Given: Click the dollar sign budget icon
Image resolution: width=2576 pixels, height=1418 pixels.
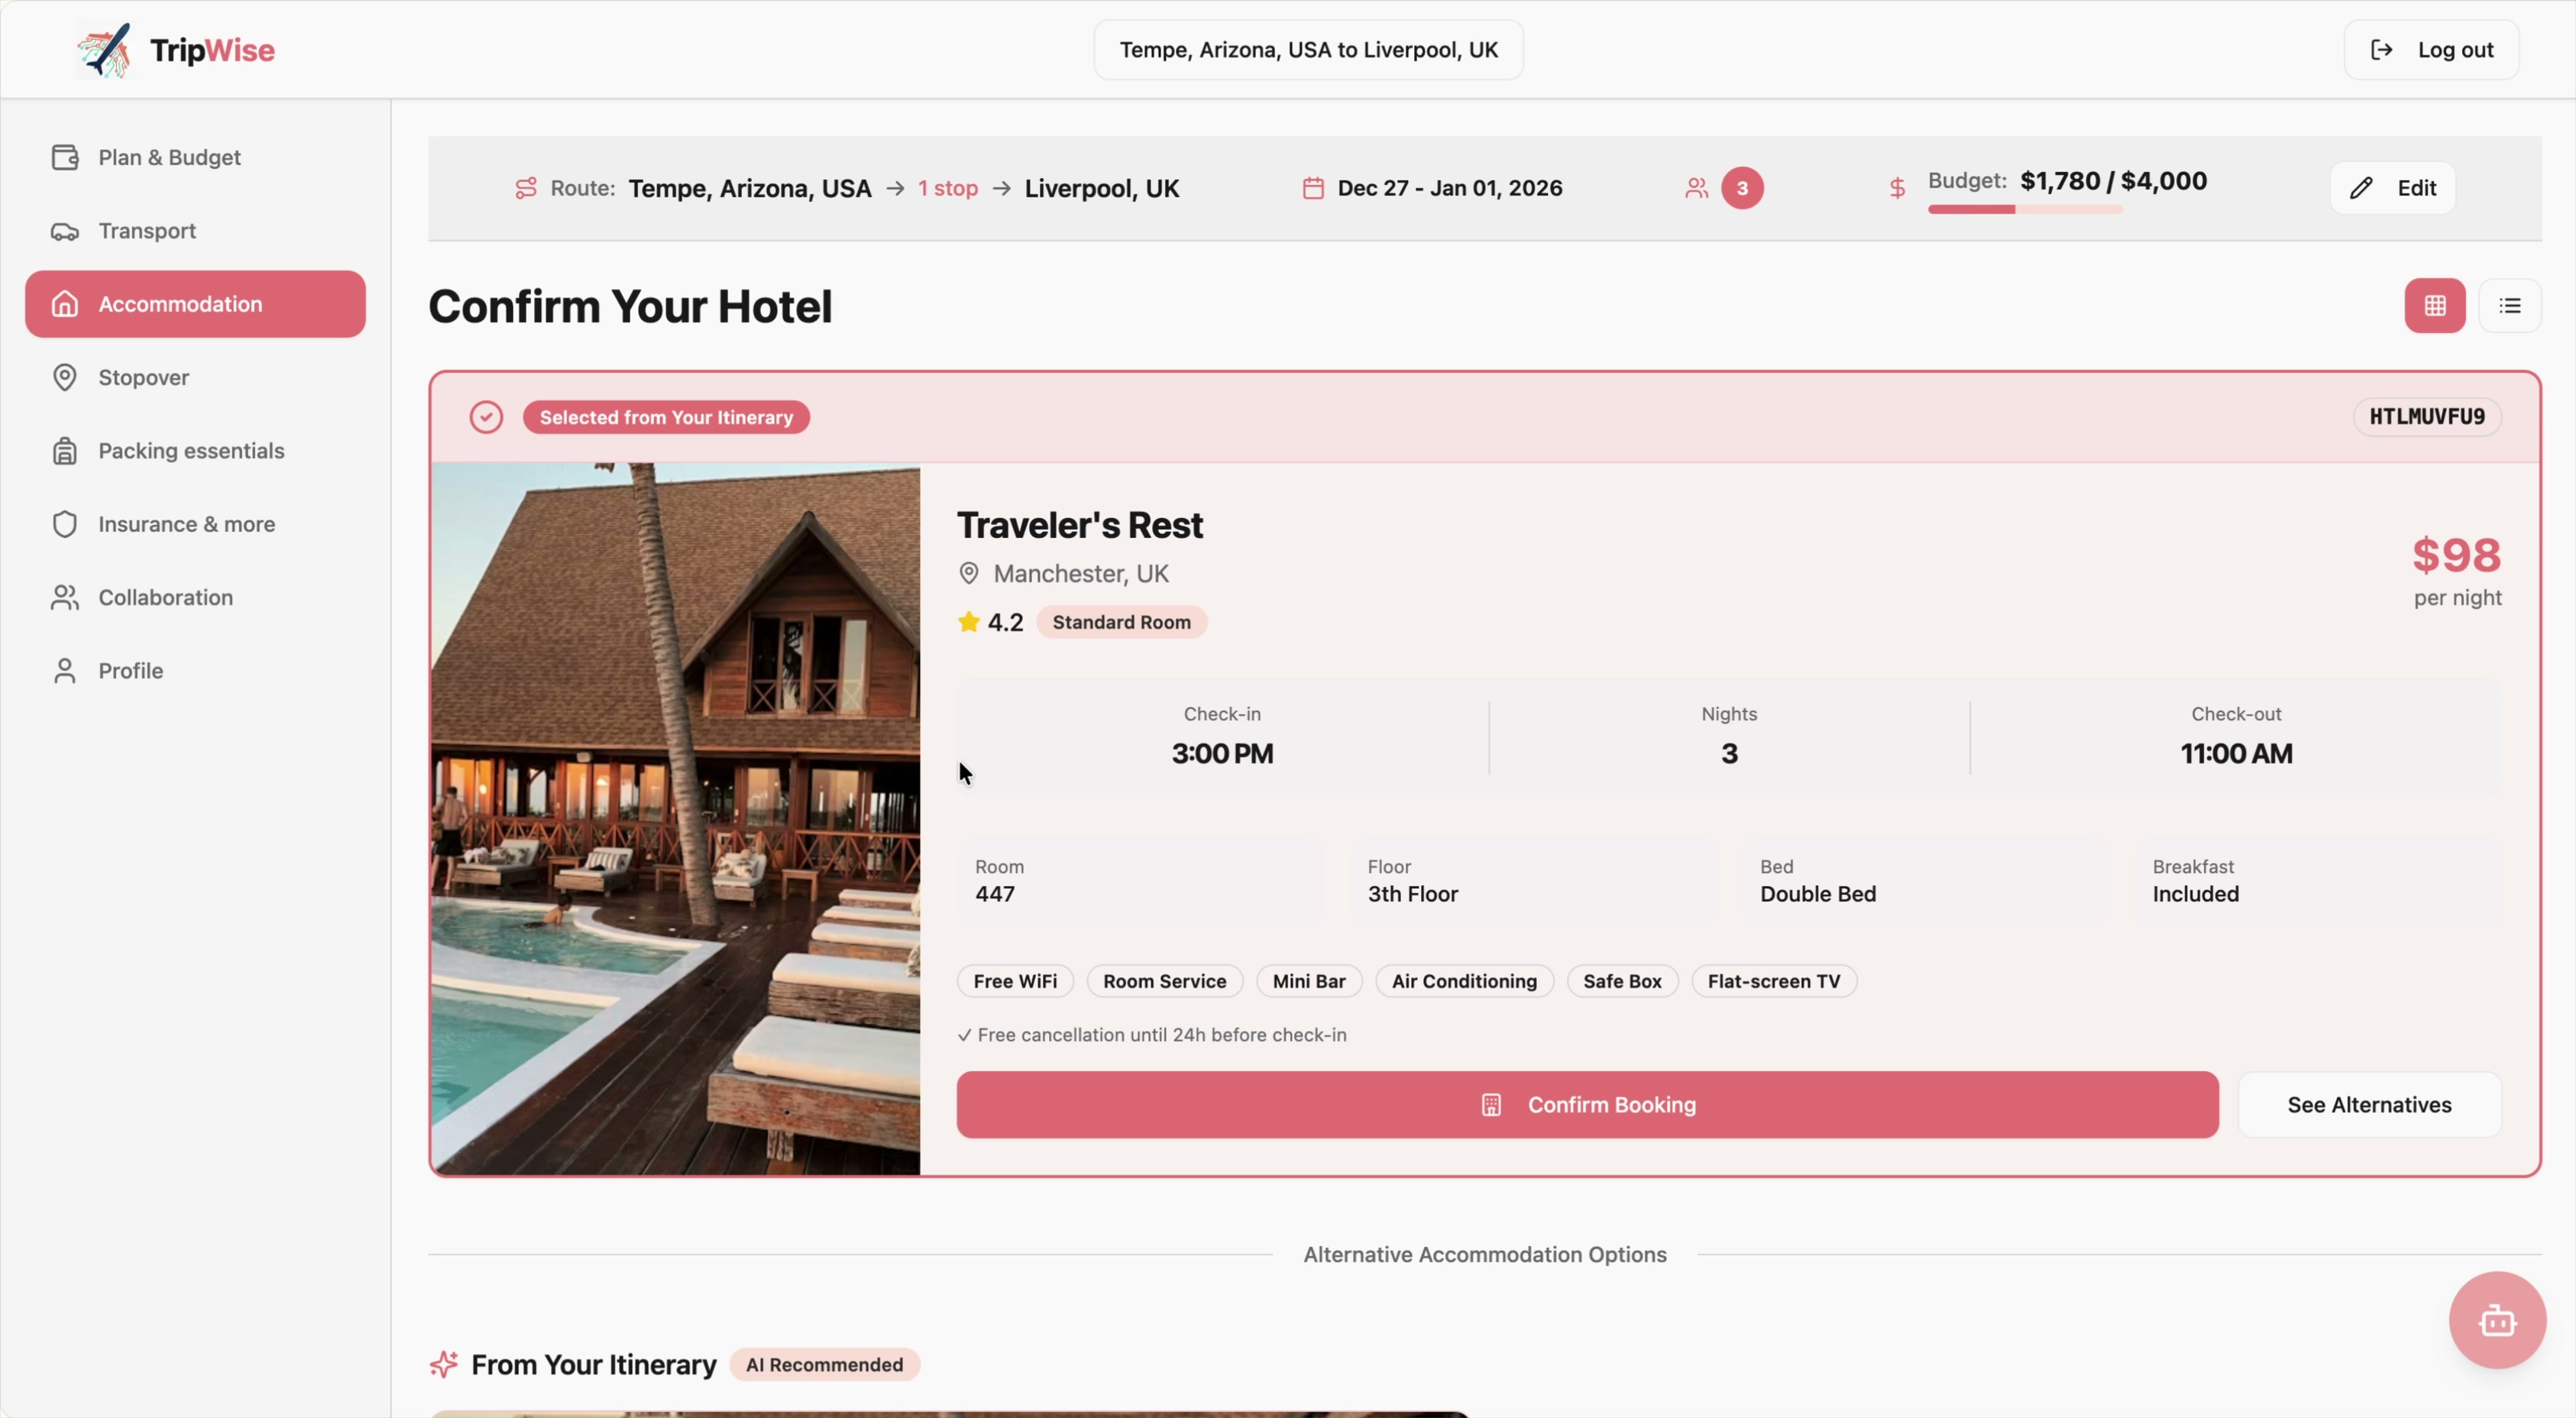Looking at the screenshot, I should (1897, 188).
